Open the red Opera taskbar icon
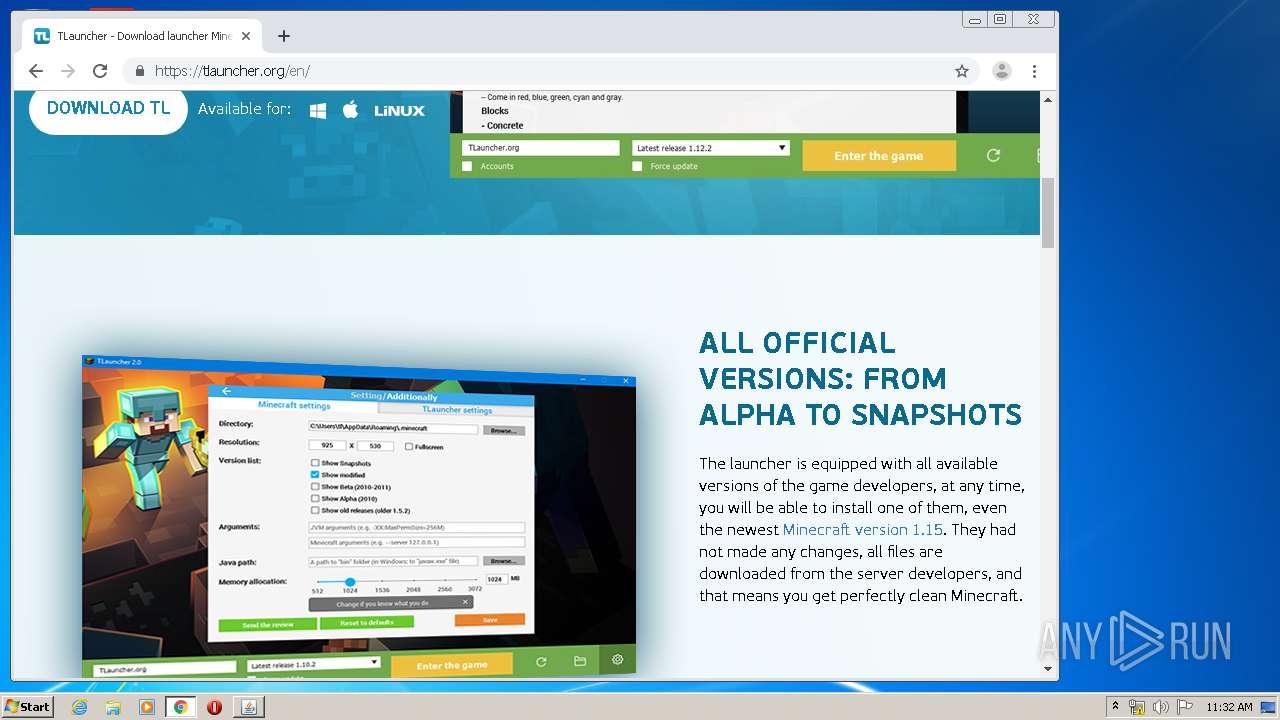The width and height of the screenshot is (1280, 720). (x=214, y=707)
